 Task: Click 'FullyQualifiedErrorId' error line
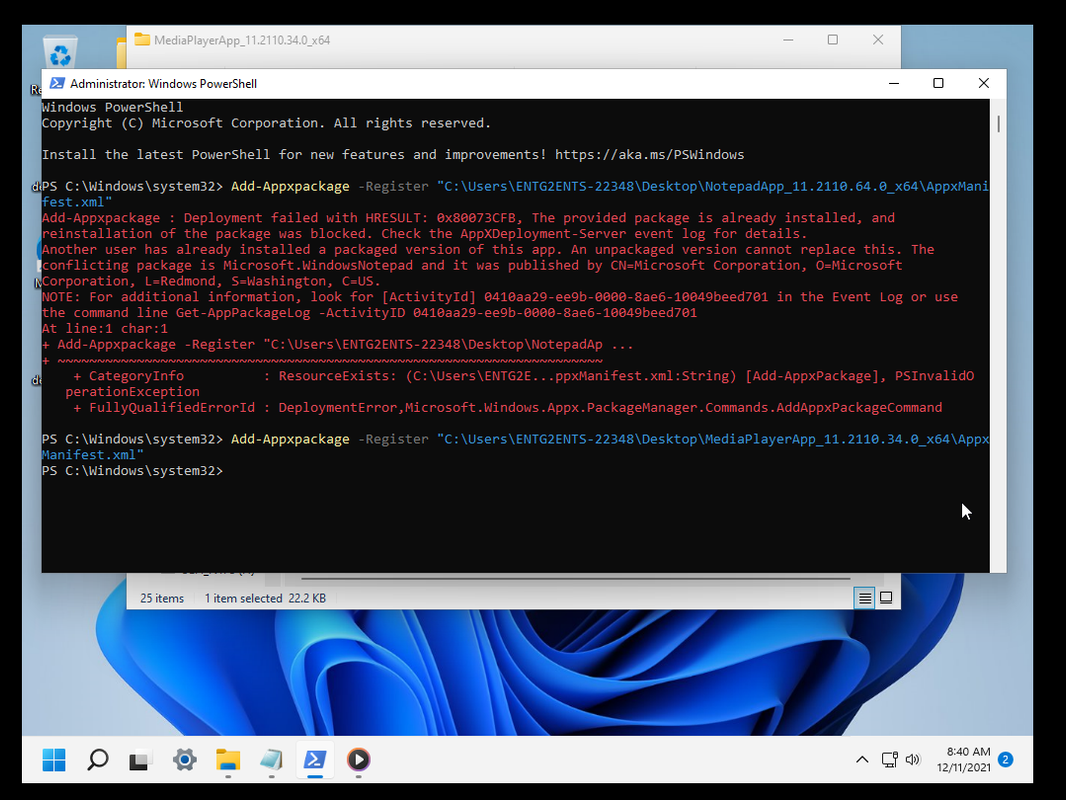[507, 408]
